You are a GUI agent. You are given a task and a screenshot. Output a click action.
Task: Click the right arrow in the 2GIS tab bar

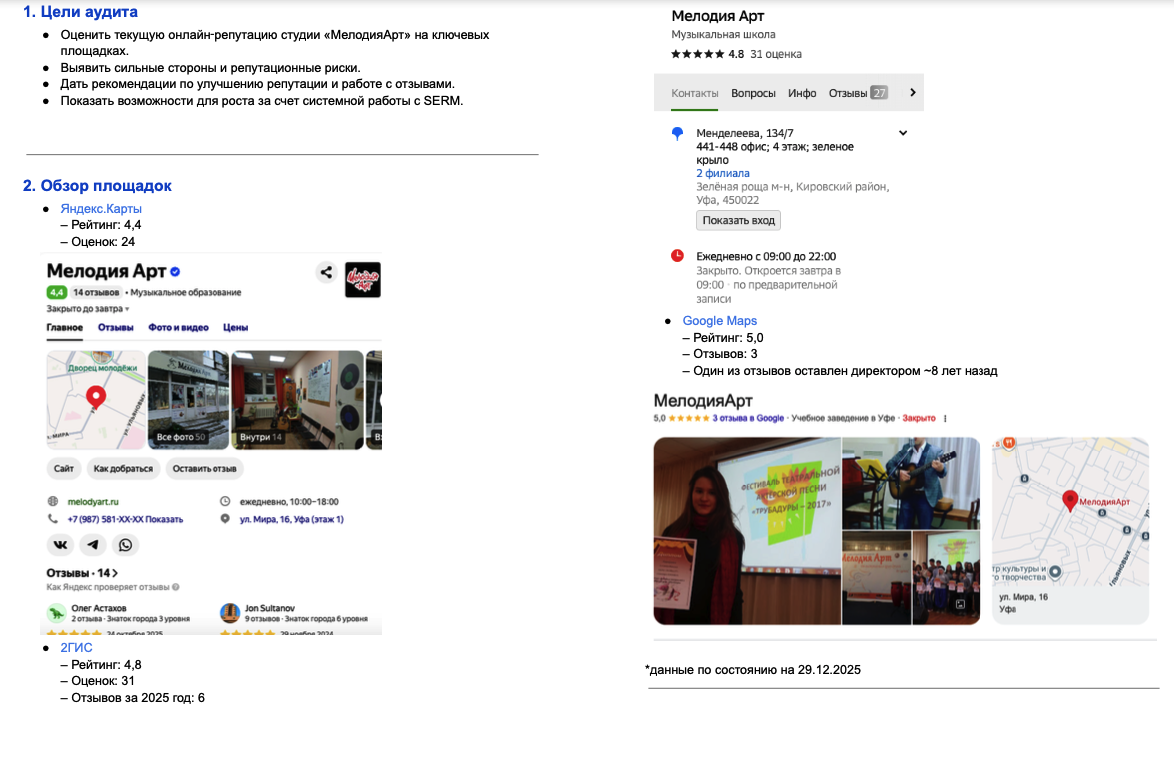click(x=912, y=93)
